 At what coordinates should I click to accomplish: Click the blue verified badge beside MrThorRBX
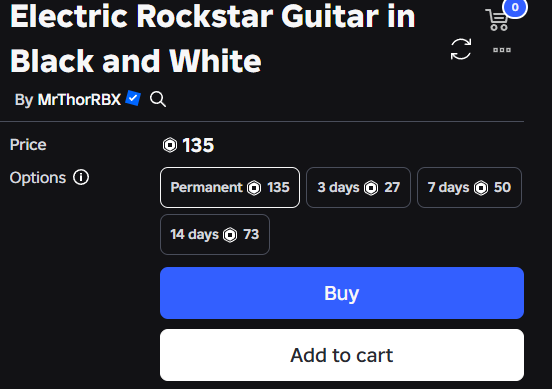pyautogui.click(x=133, y=98)
